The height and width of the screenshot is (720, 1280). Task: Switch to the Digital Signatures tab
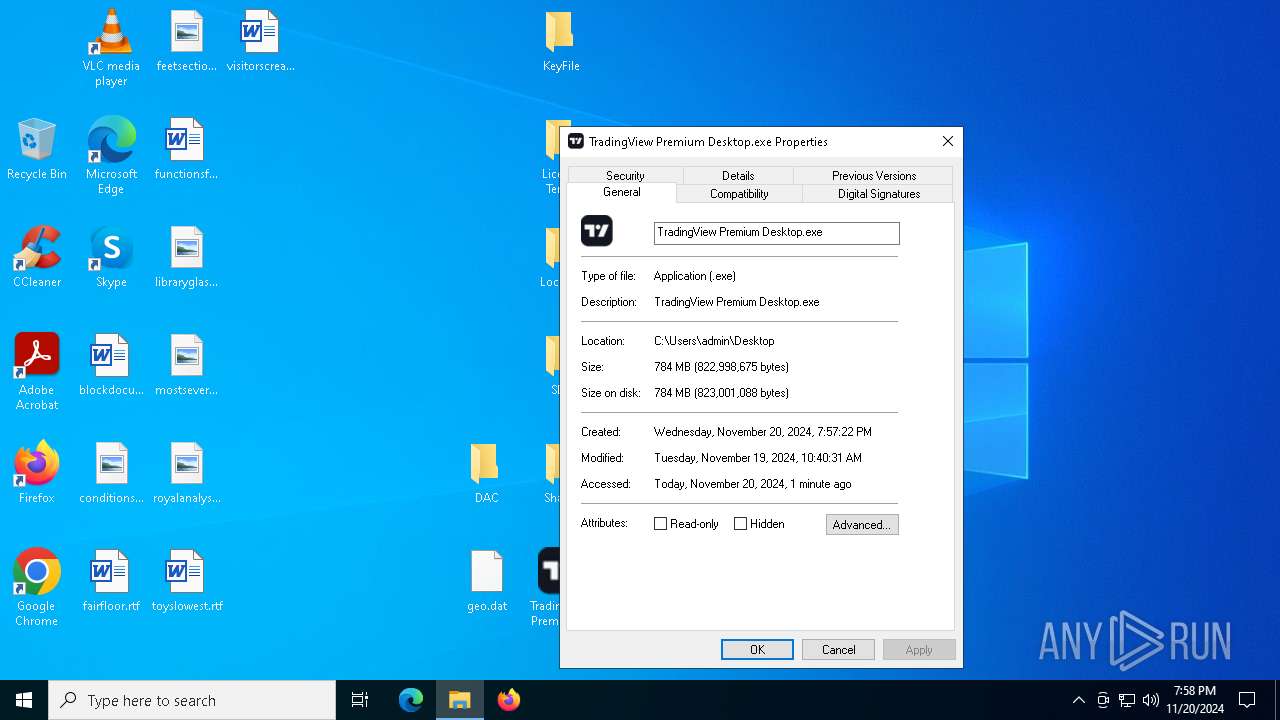click(878, 194)
